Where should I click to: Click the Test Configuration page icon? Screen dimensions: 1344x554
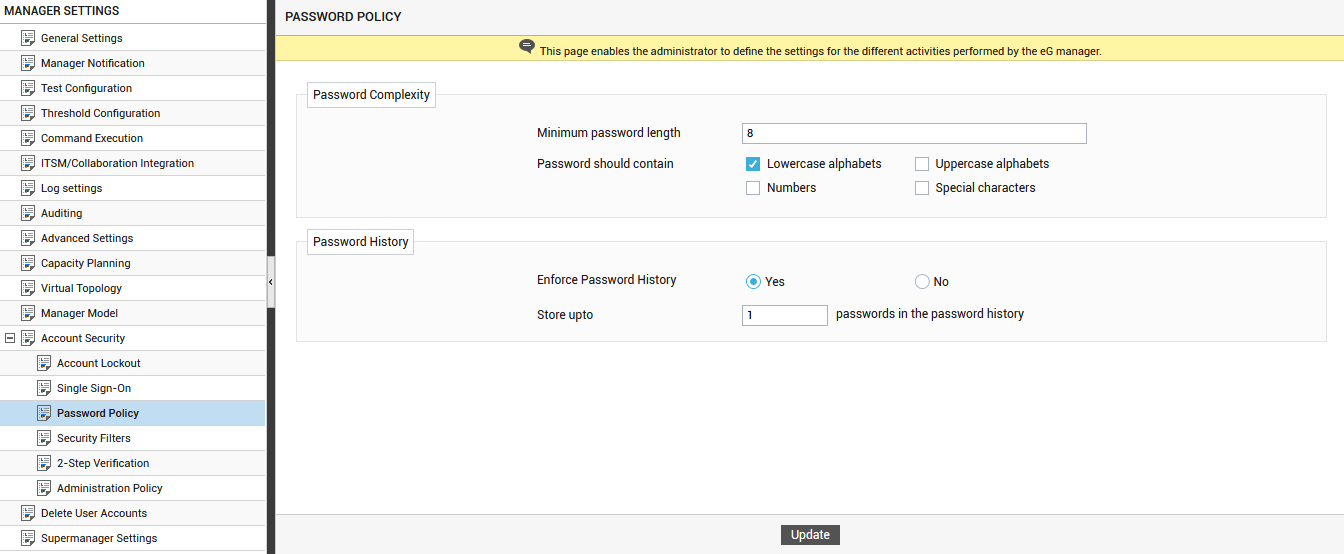pyautogui.click(x=28, y=88)
